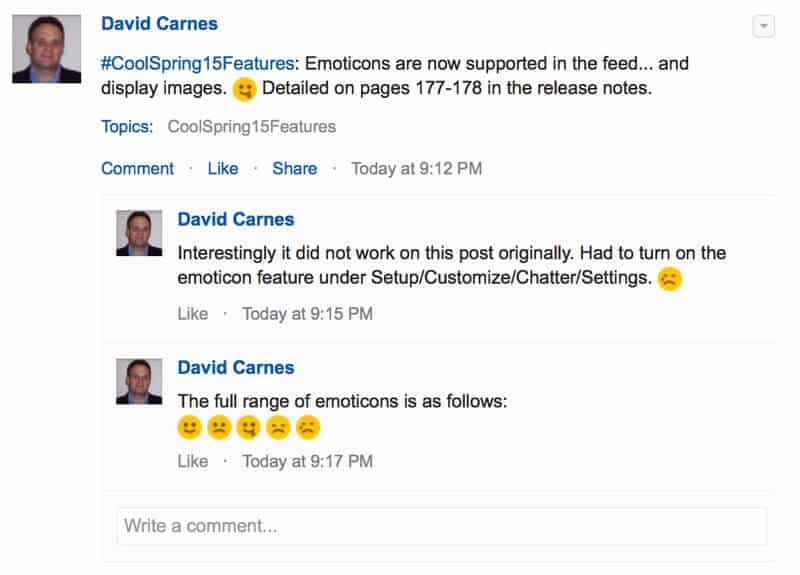The height and width of the screenshot is (575, 800).
Task: Click the Today at 9:12 PM timestamp
Action: (x=416, y=168)
